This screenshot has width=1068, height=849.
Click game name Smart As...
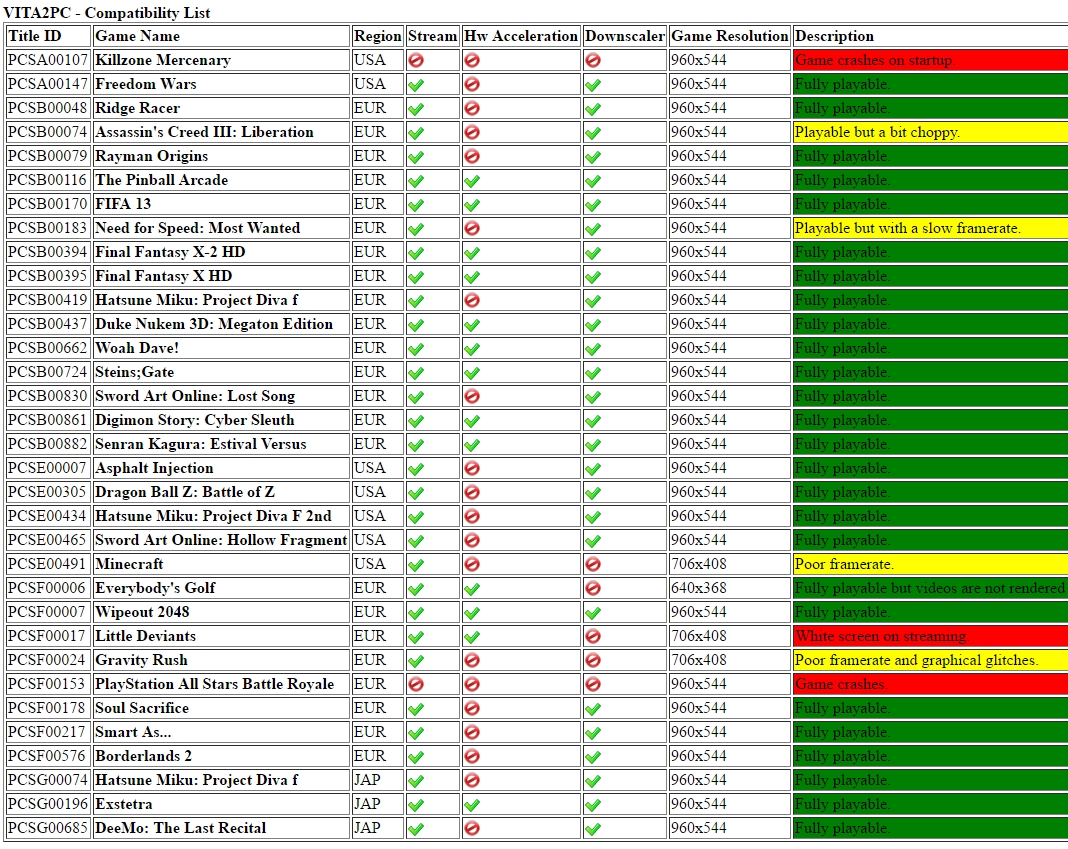coord(133,732)
